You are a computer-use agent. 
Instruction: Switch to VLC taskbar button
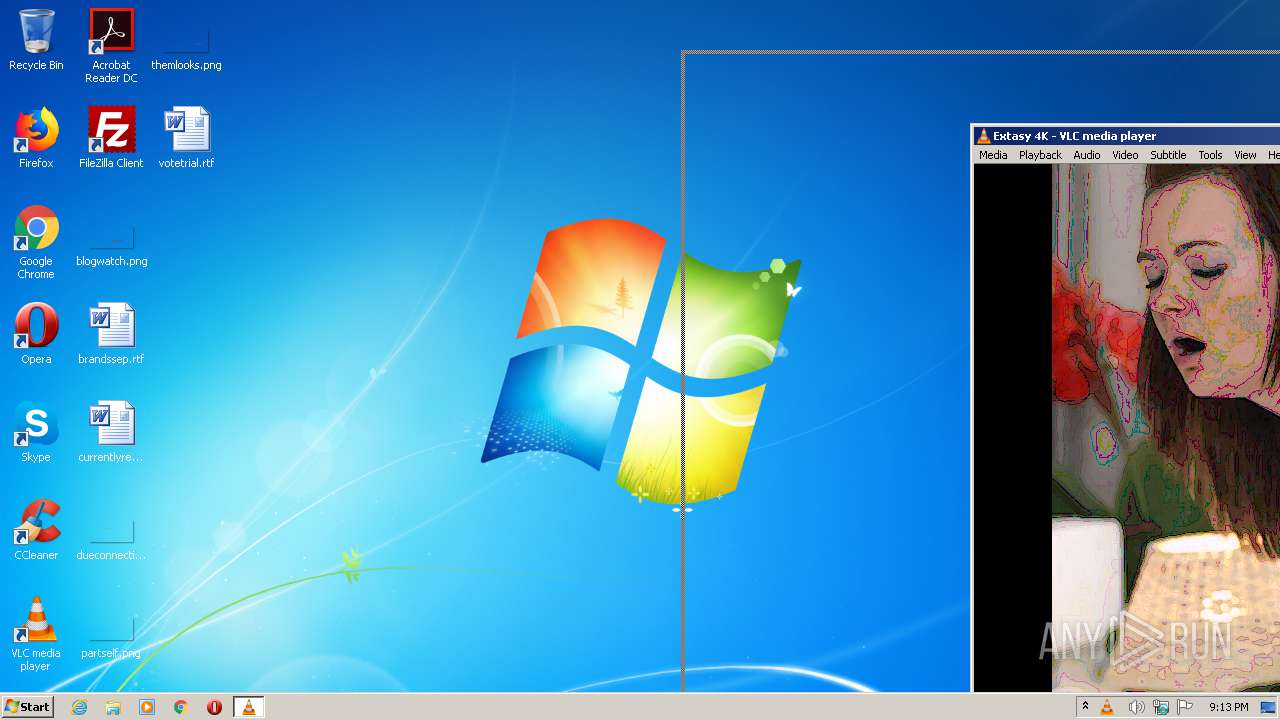coord(249,707)
